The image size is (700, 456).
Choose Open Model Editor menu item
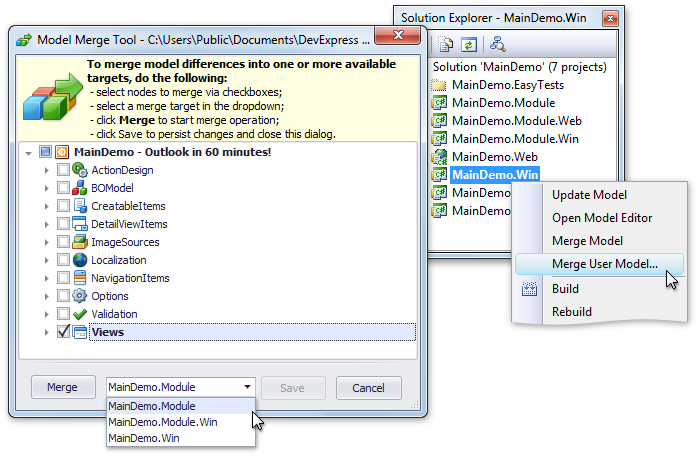point(602,218)
